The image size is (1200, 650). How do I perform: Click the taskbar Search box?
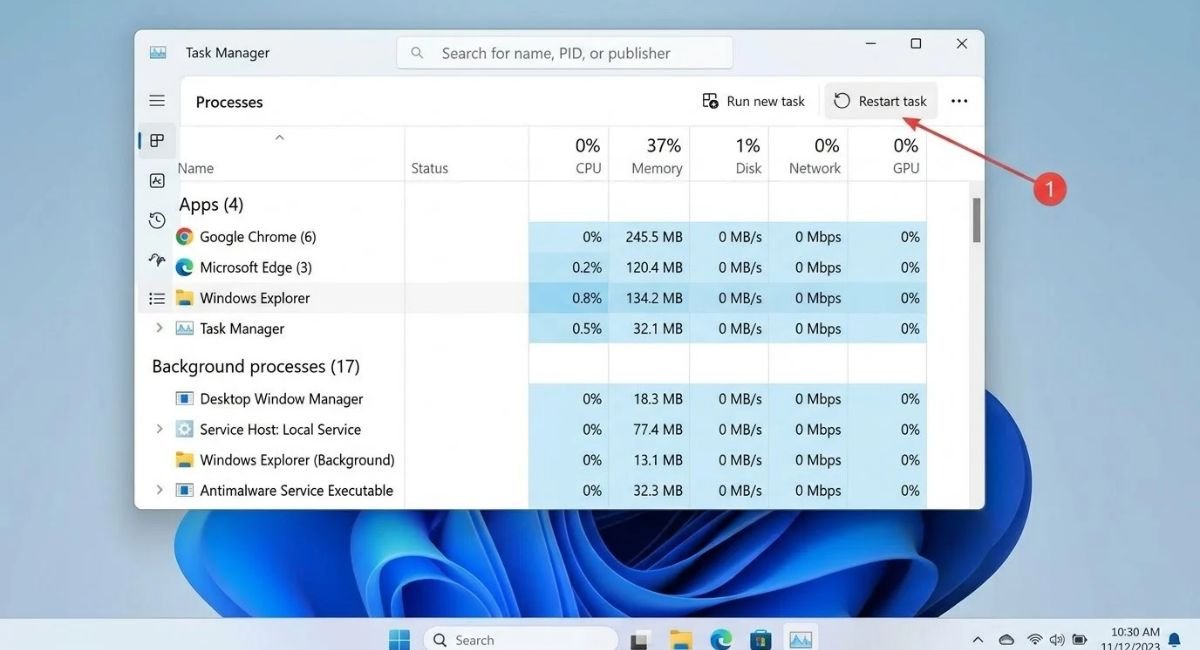520,639
